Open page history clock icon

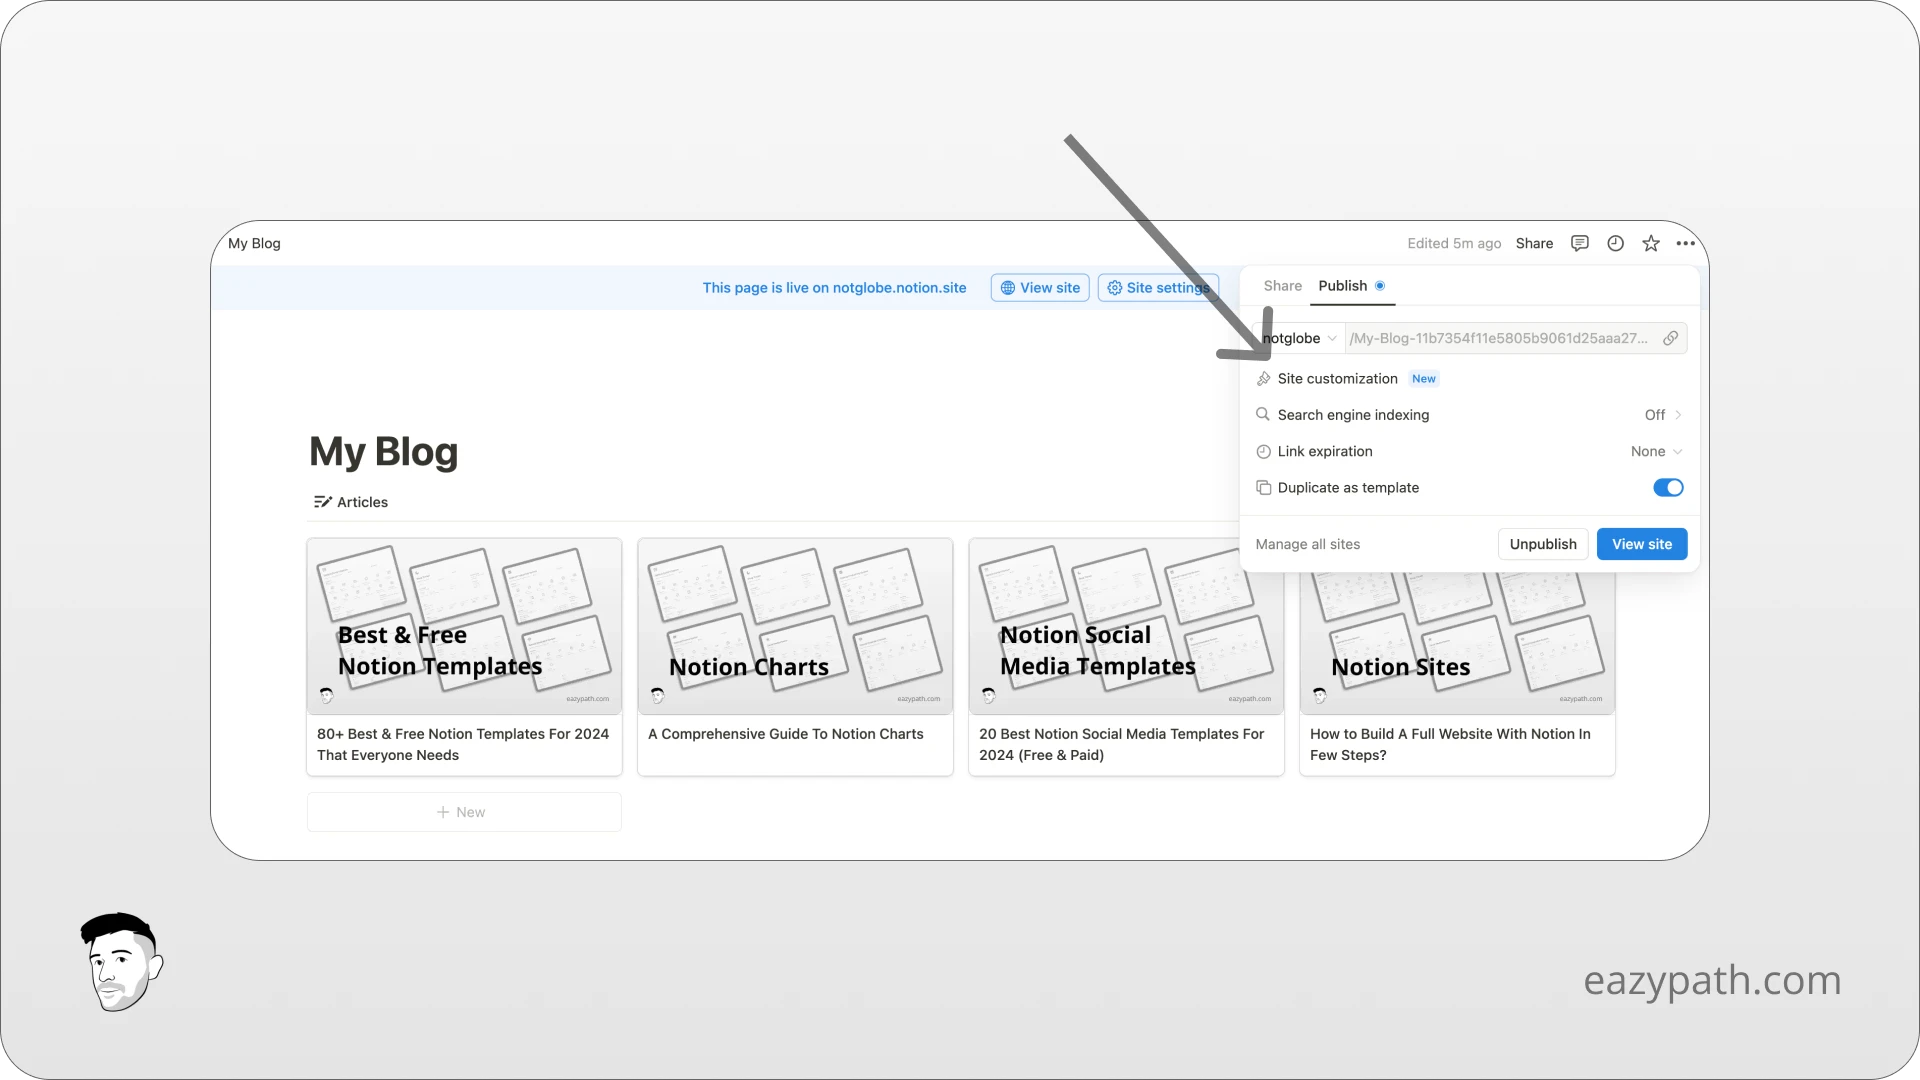click(1615, 243)
